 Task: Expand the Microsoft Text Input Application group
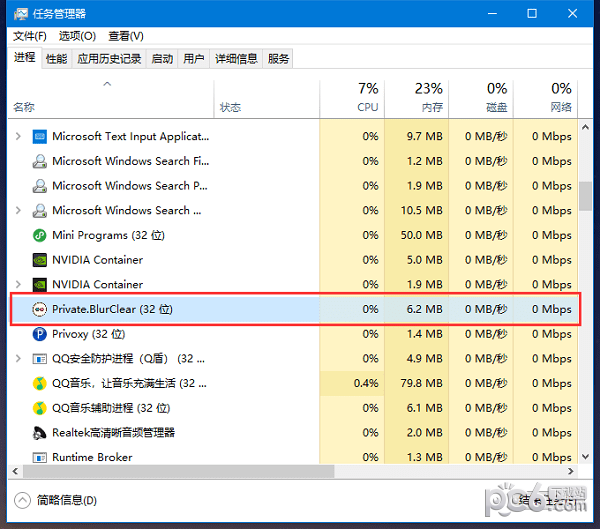click(x=18, y=136)
